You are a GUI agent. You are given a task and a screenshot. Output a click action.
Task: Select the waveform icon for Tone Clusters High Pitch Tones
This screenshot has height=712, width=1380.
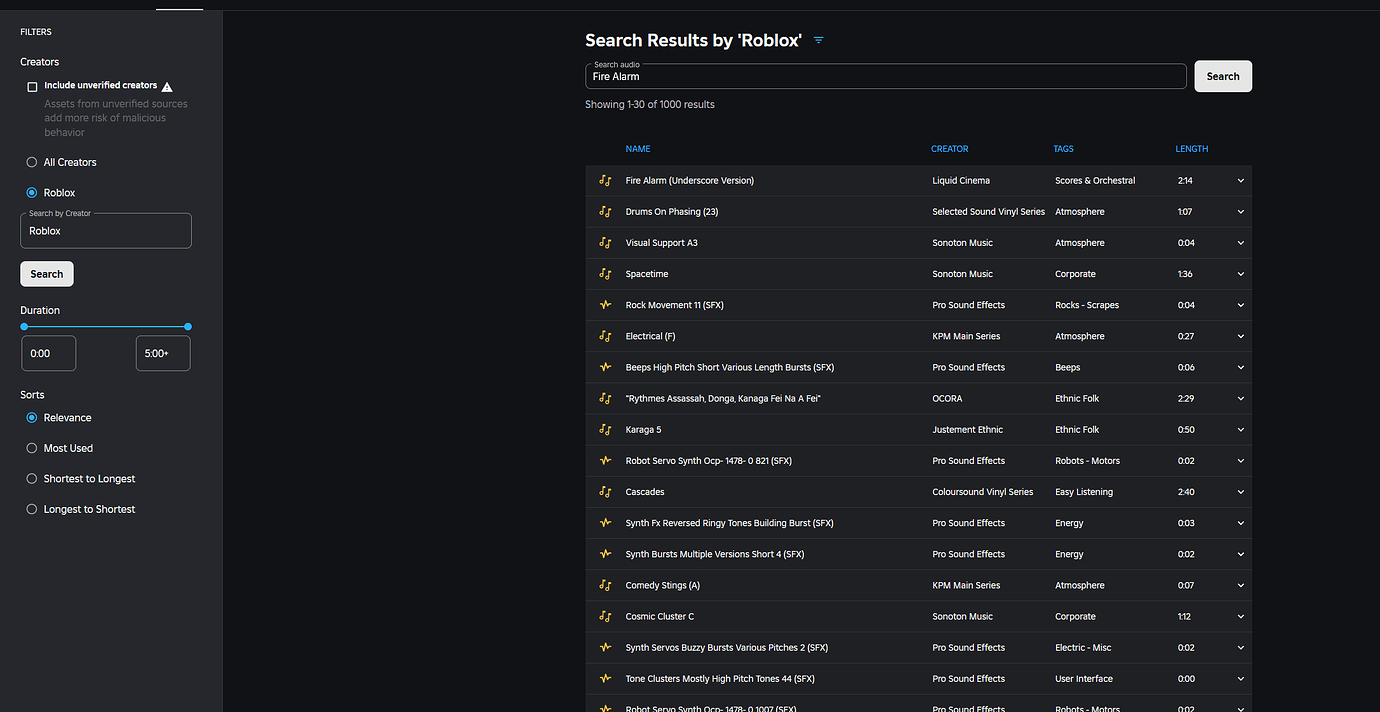pyautogui.click(x=605, y=678)
